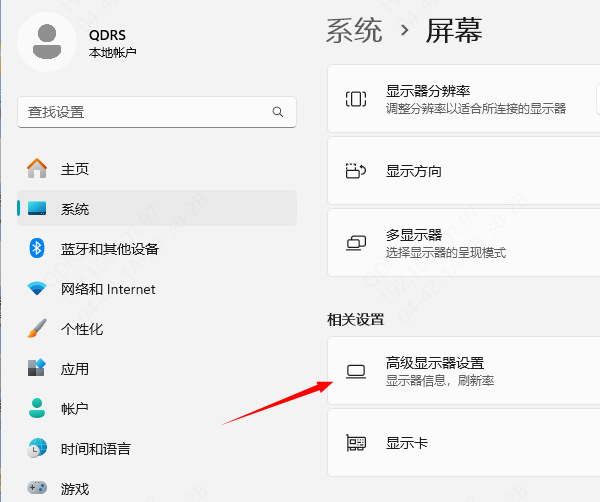Click 调整分辨率以适合所连接的显示器 description
600x502 pixels.
pos(476,109)
